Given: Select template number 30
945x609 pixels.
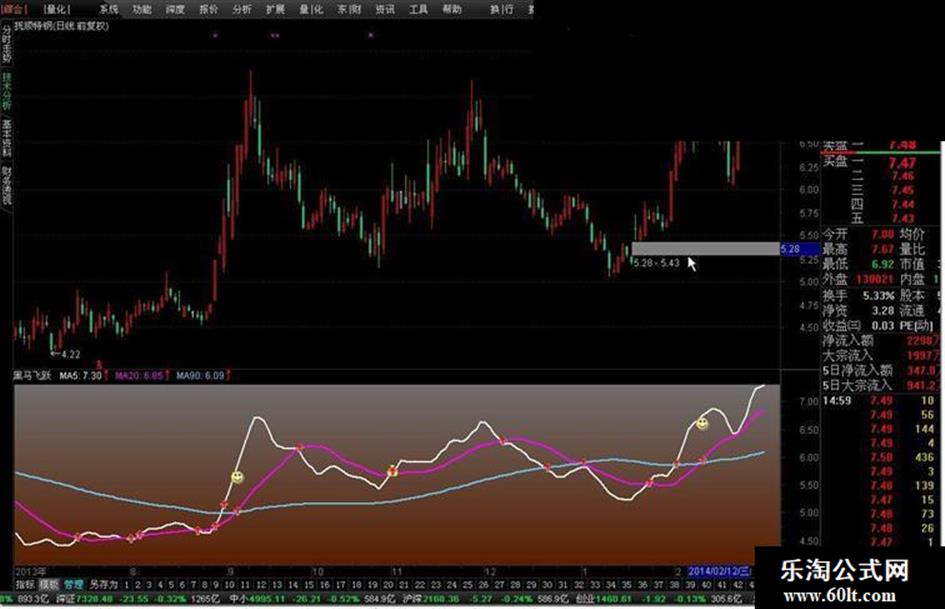Looking at the screenshot, I should click(x=547, y=584).
